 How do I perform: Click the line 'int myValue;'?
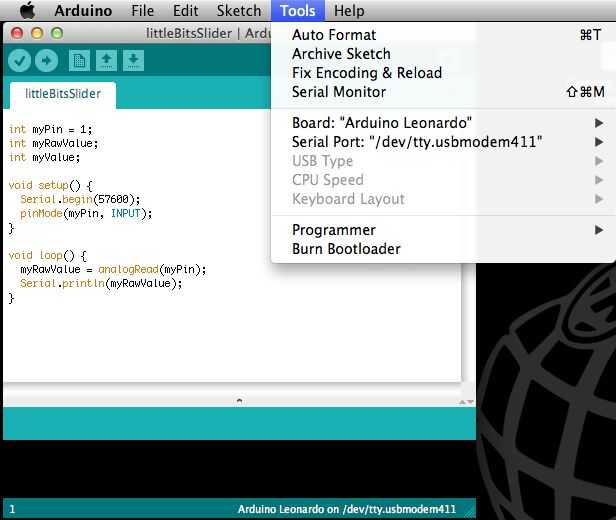click(x=44, y=157)
